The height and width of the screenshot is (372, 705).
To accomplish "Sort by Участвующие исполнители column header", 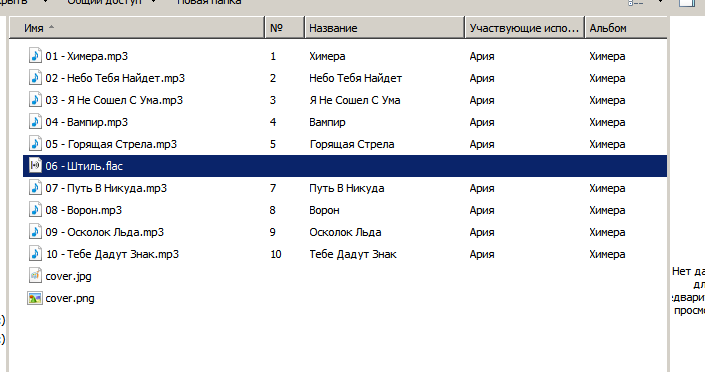I will pos(525,28).
